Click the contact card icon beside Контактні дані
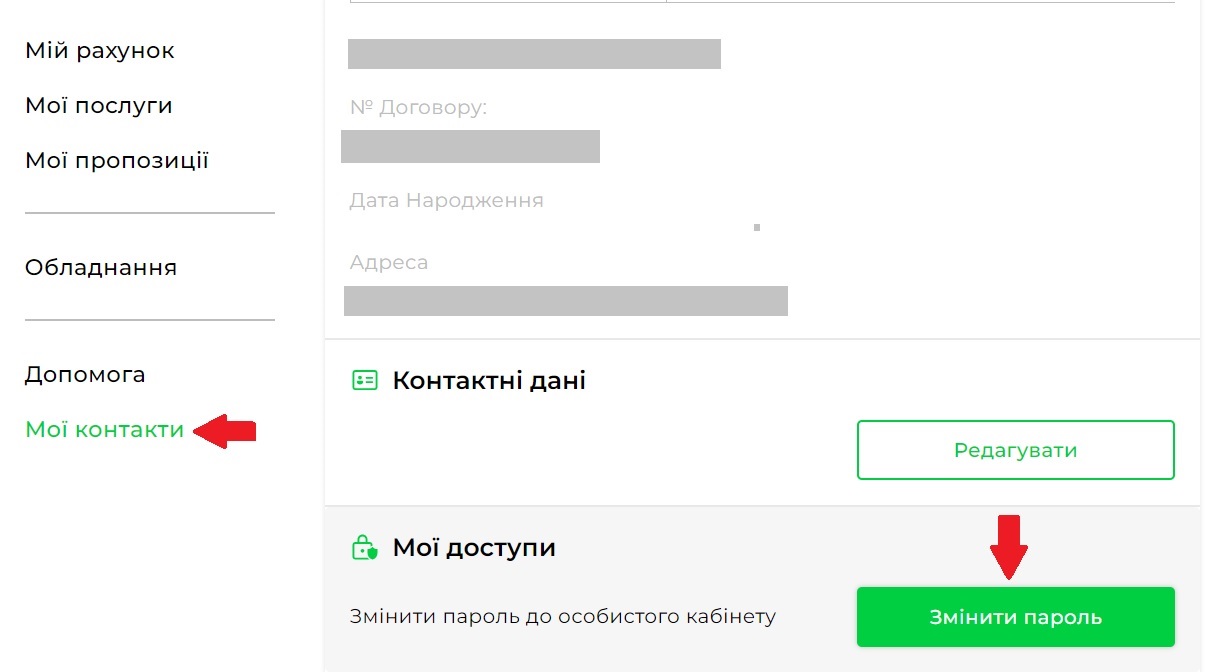This screenshot has height=672, width=1206. point(364,380)
